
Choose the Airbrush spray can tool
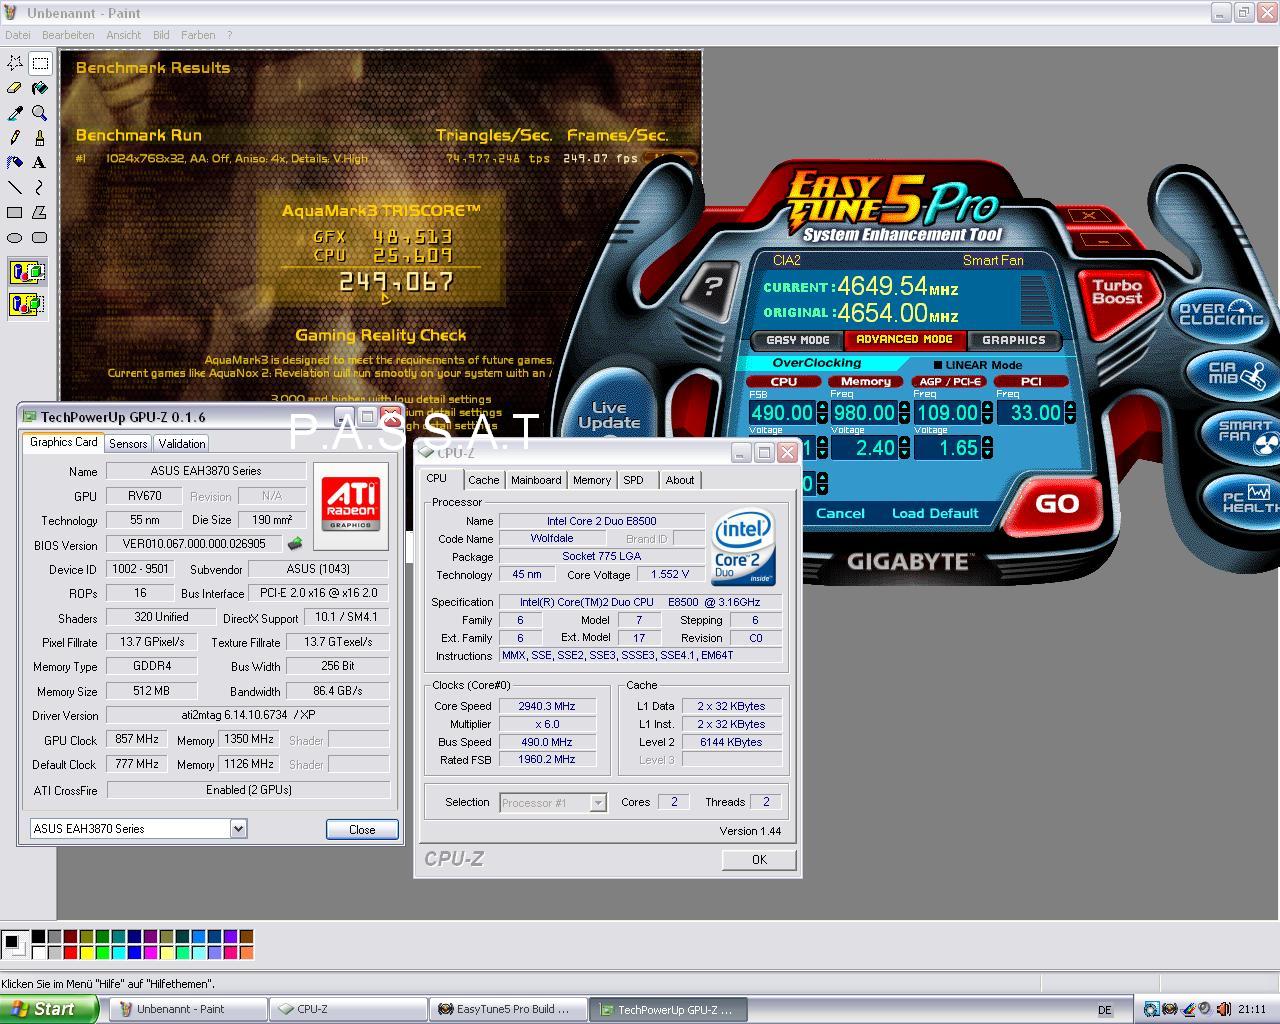pos(15,162)
